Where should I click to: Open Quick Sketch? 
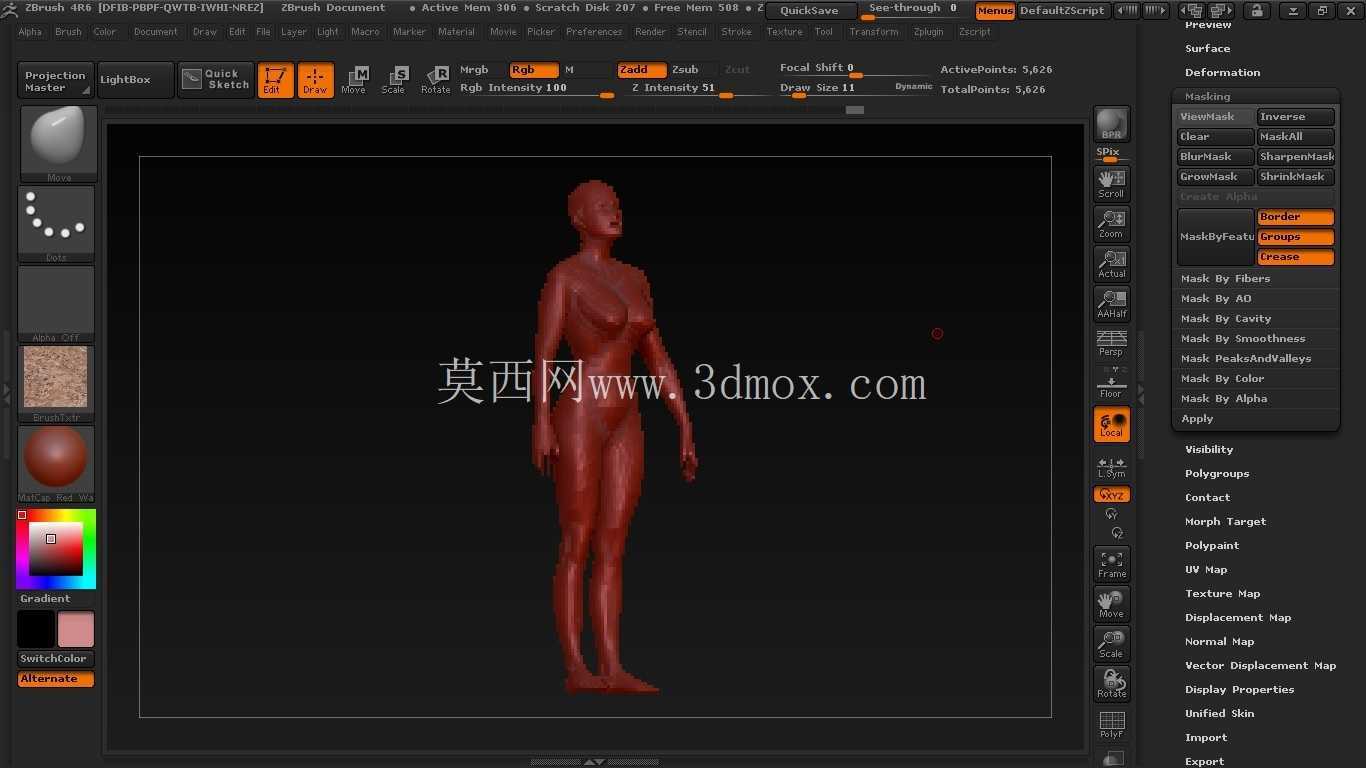(x=216, y=80)
